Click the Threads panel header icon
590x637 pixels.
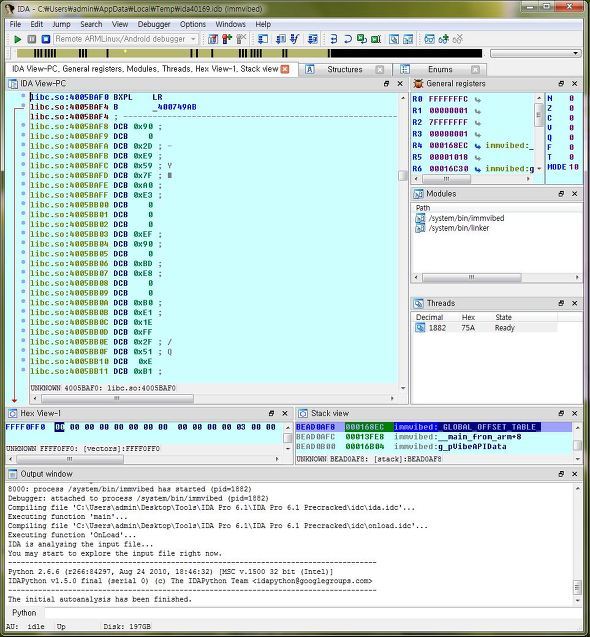pyautogui.click(x=418, y=303)
